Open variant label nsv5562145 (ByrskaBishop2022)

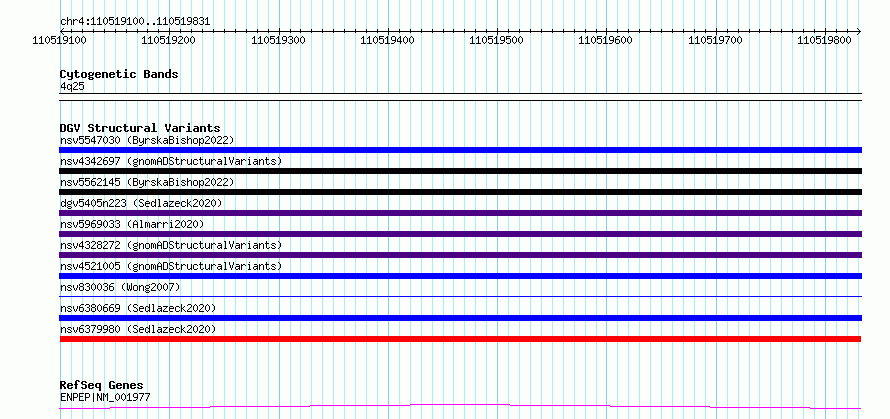coord(147,182)
